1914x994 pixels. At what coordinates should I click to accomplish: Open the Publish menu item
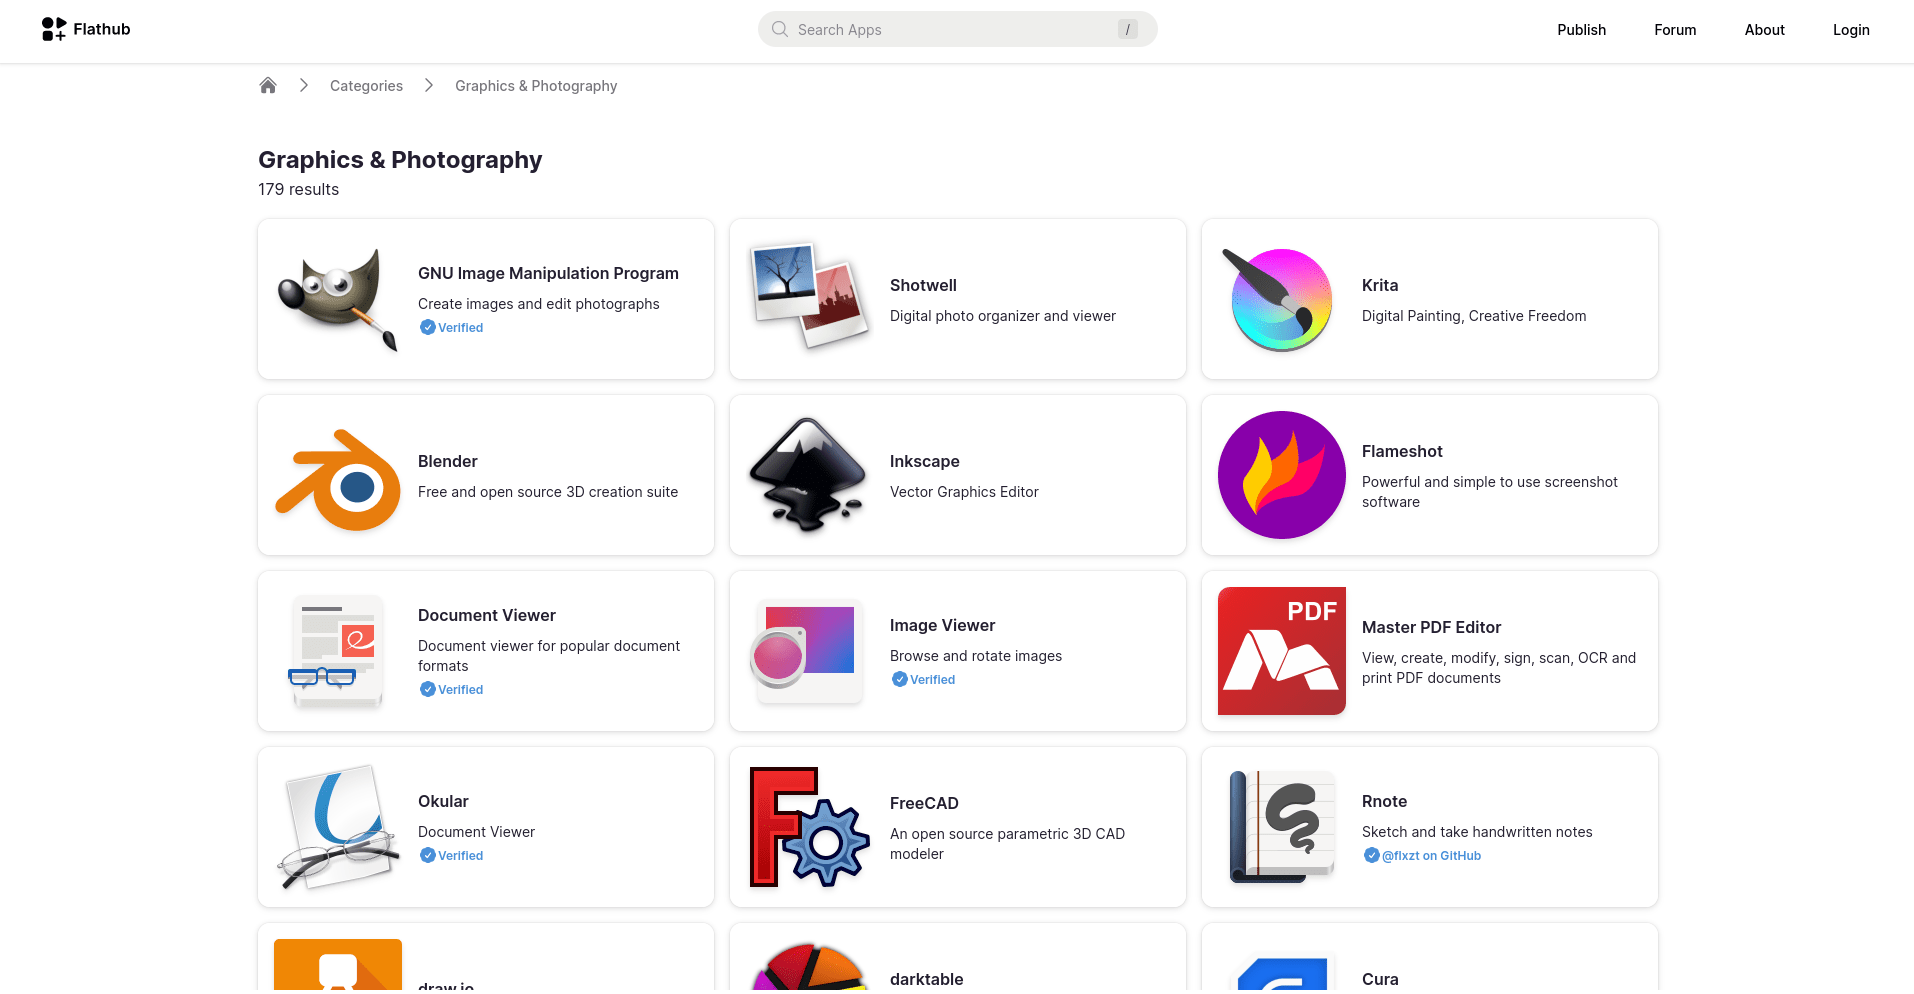point(1581,30)
